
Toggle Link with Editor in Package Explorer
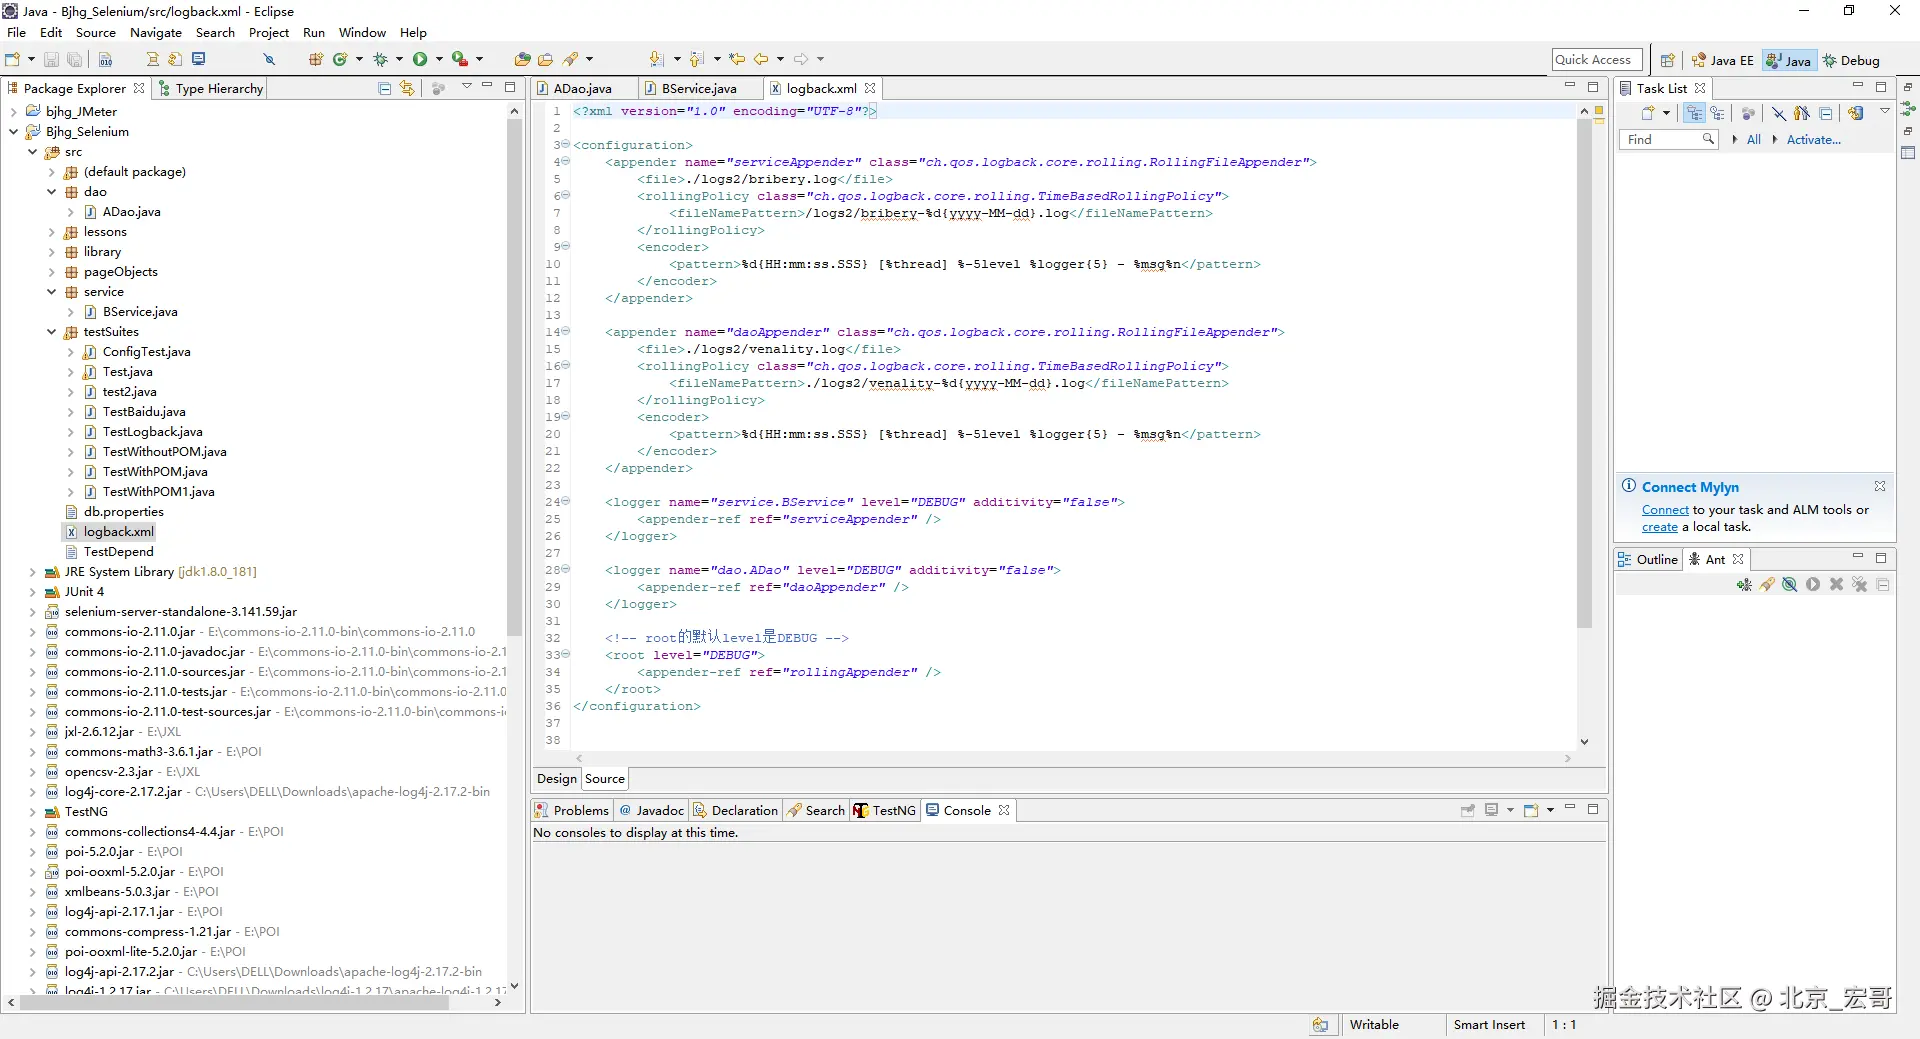(x=406, y=88)
